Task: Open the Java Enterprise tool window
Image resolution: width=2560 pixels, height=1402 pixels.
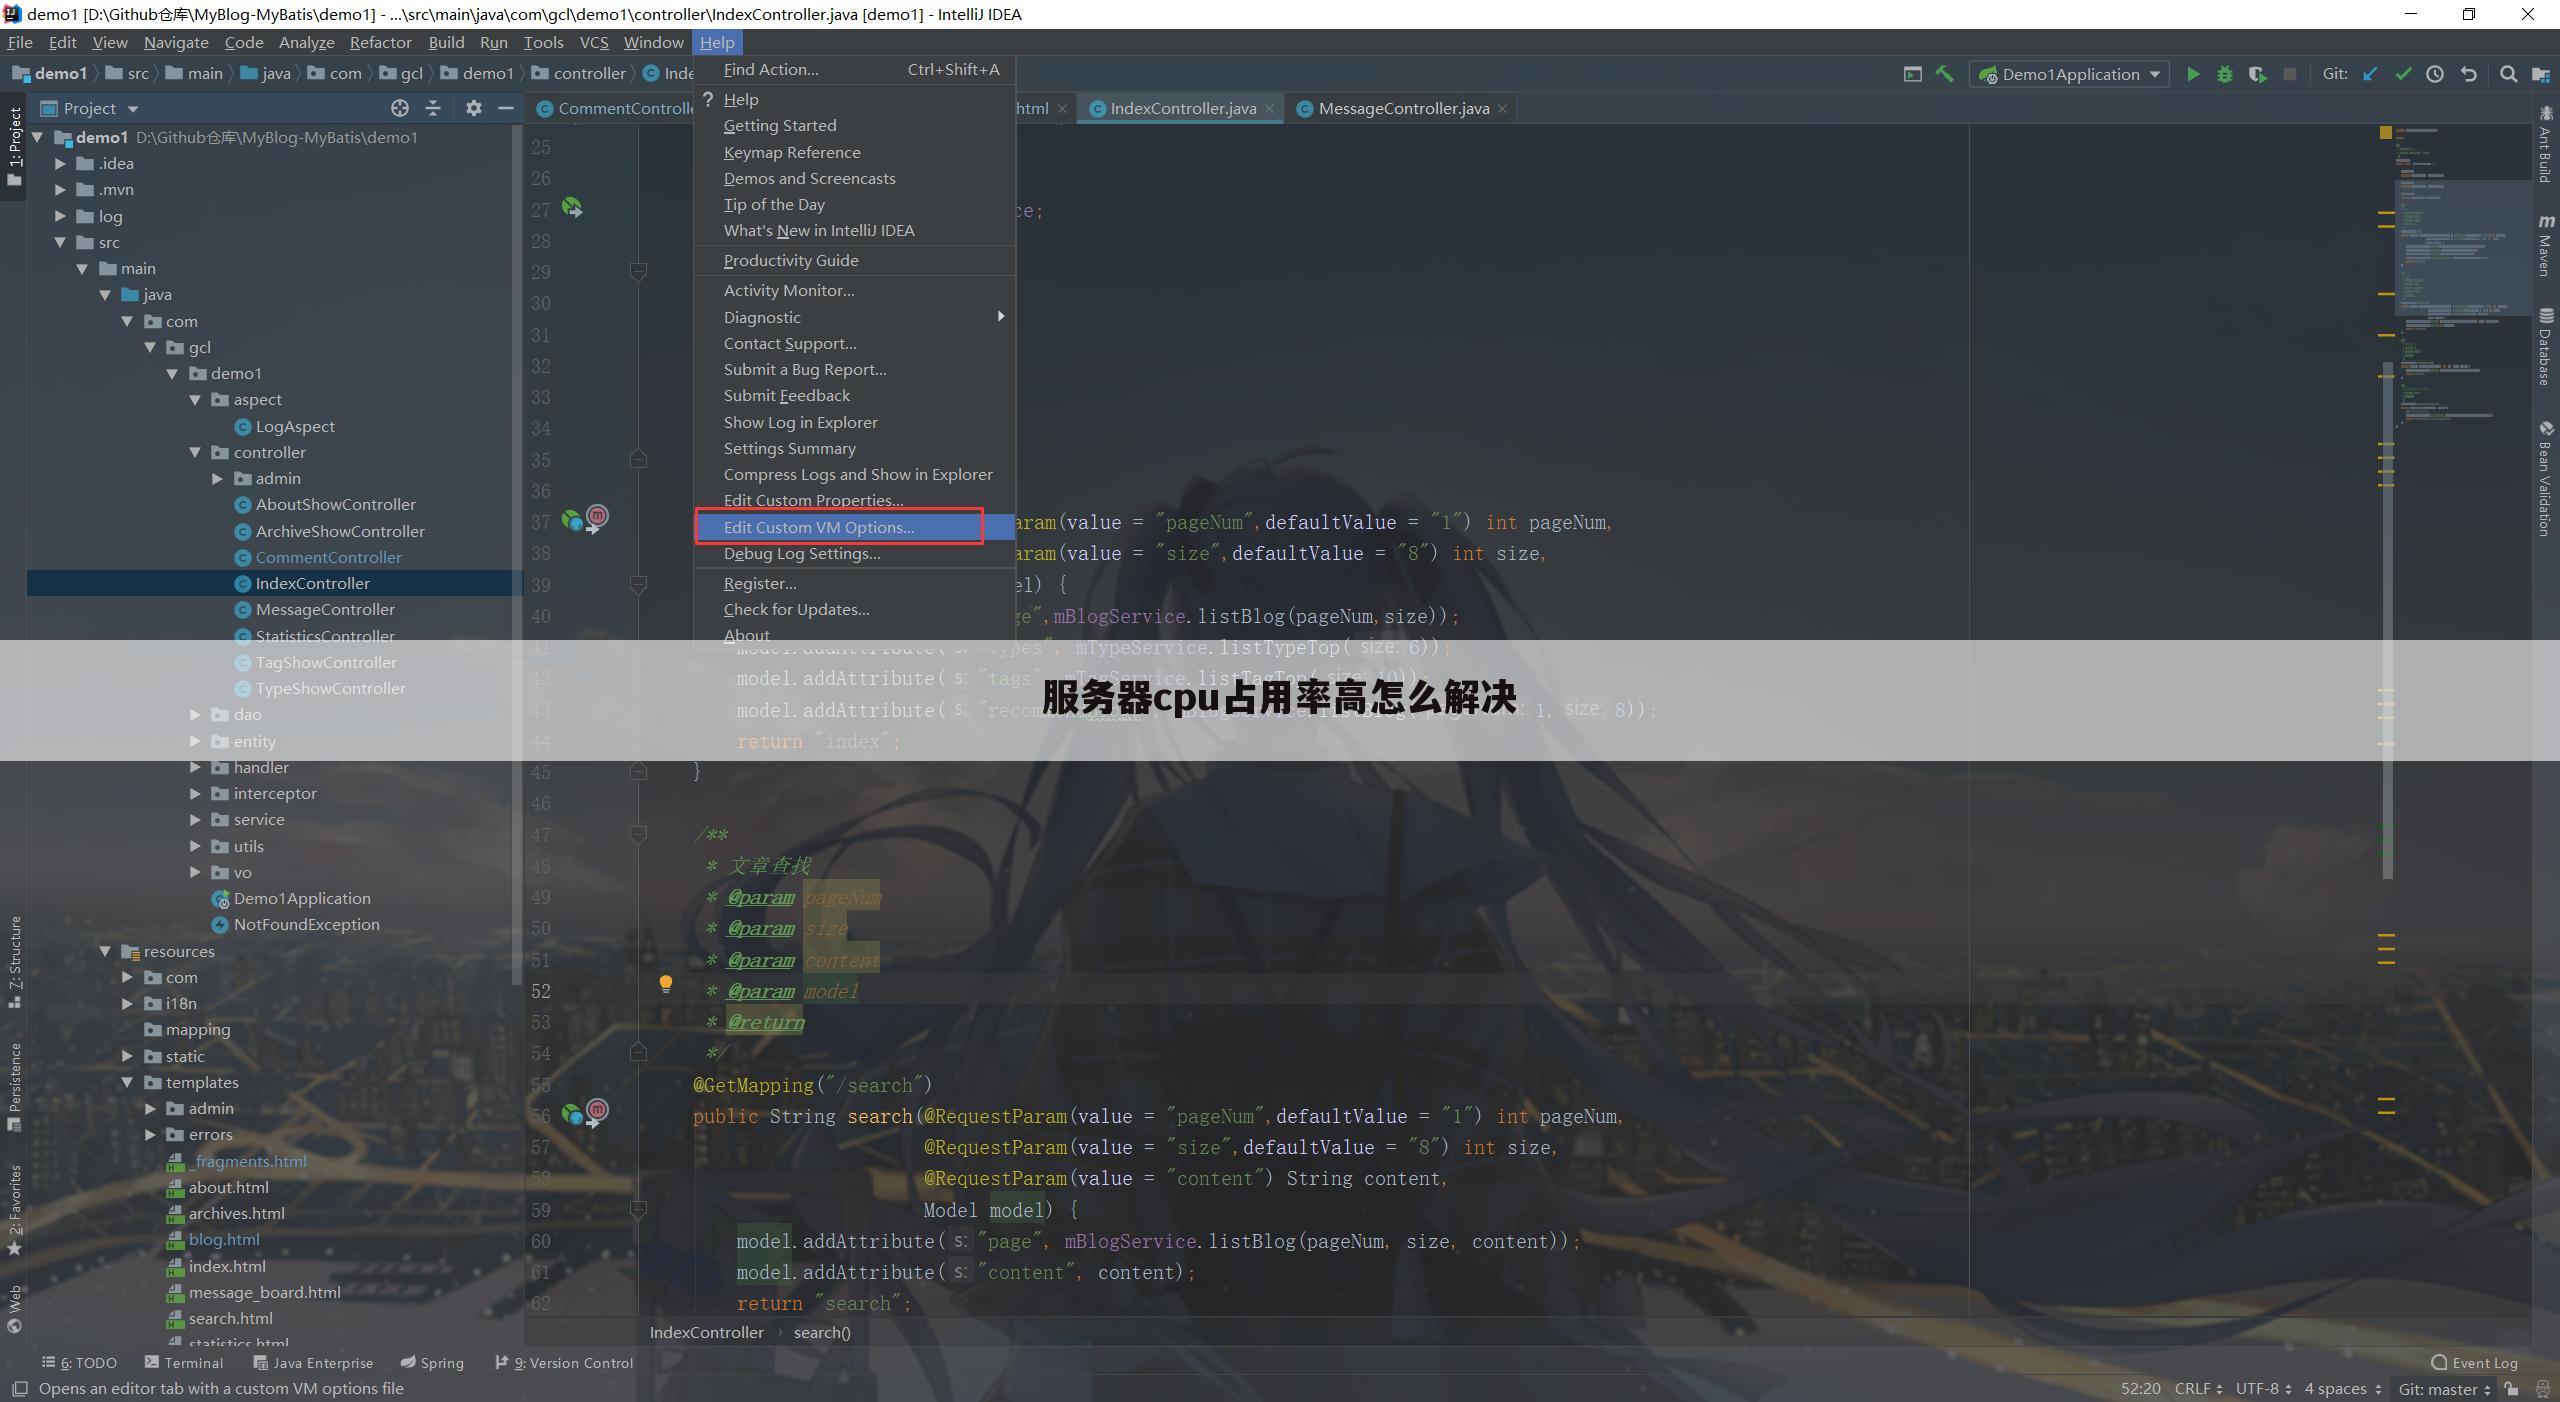Action: [313, 1362]
